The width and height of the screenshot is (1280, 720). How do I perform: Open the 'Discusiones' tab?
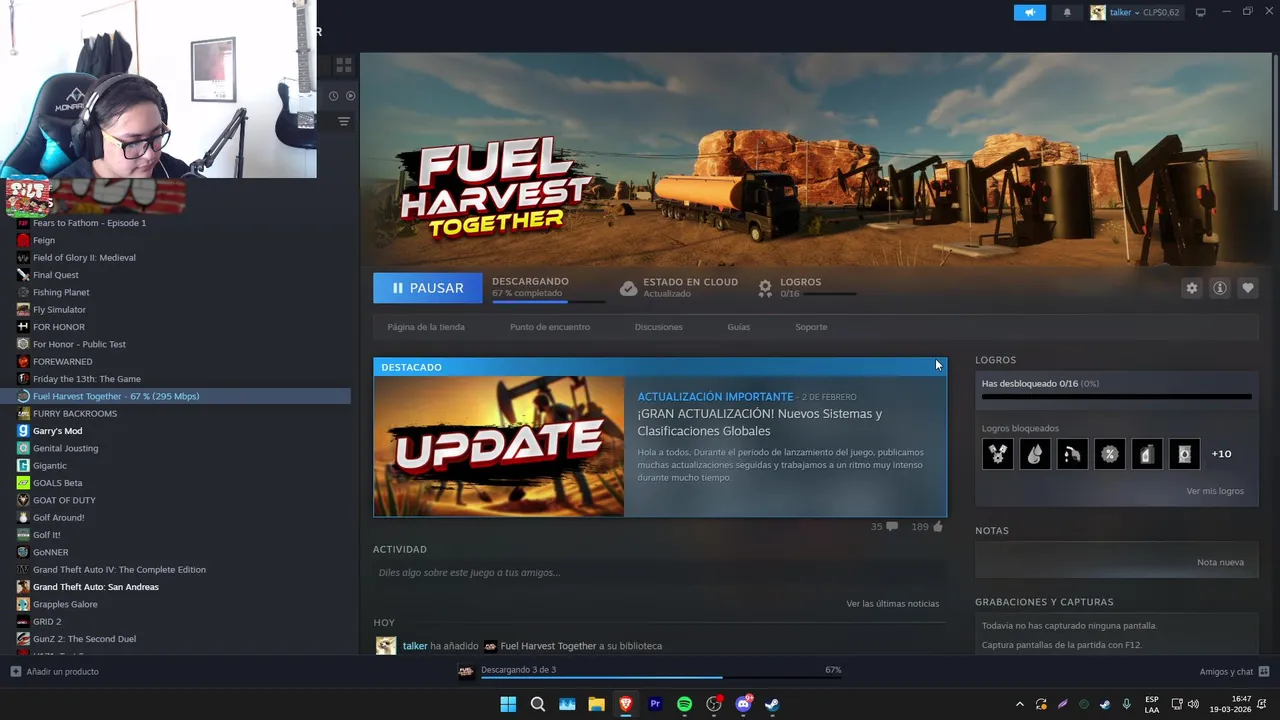click(x=659, y=327)
